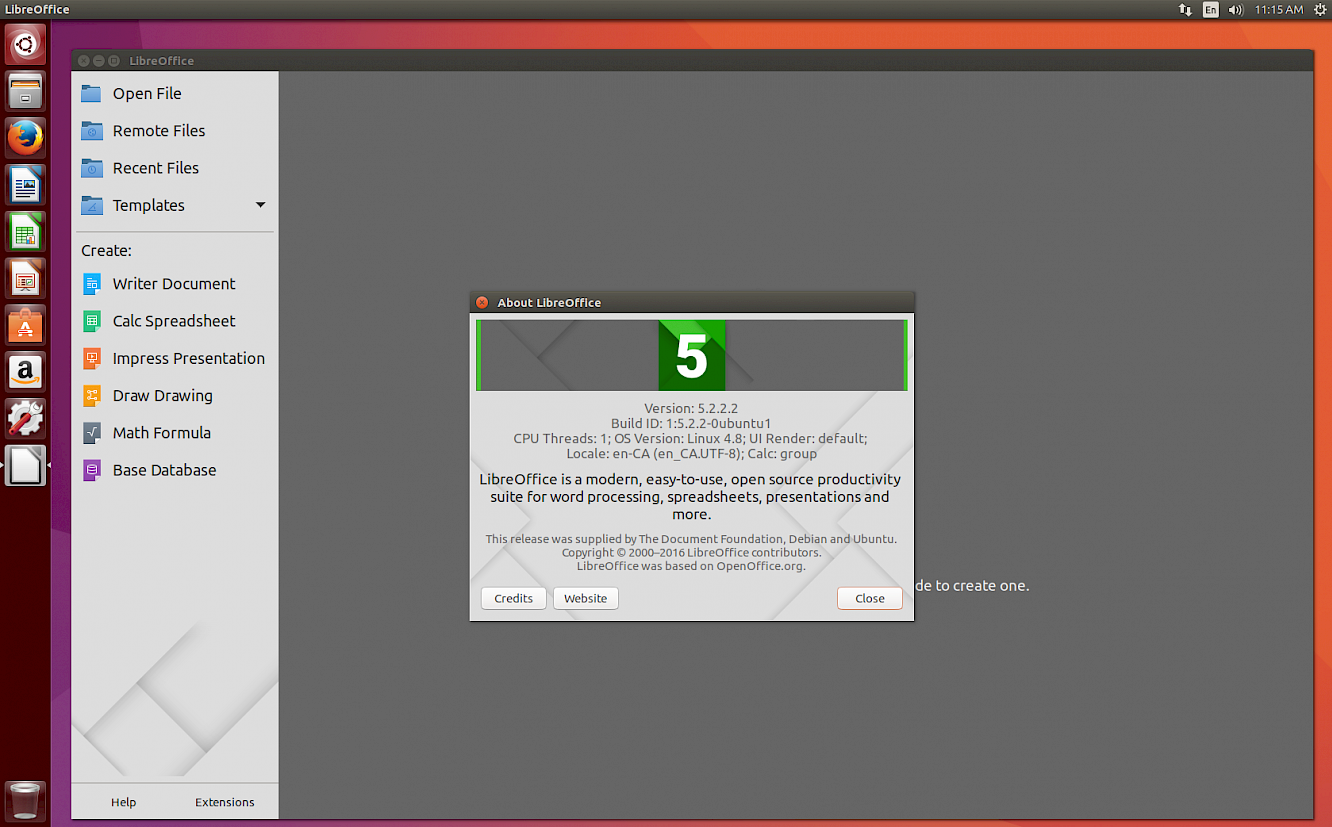Screen dimensions: 1332x827
Task: Click the Draw Drawing icon
Action: 92,395
